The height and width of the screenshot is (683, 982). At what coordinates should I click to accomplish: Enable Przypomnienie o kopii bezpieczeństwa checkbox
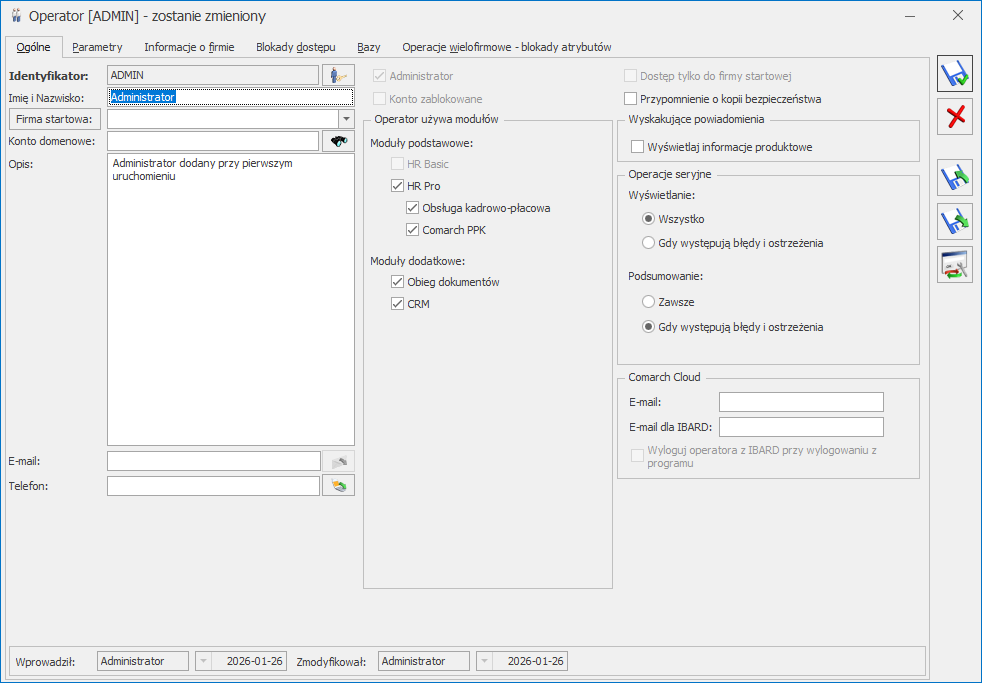630,99
